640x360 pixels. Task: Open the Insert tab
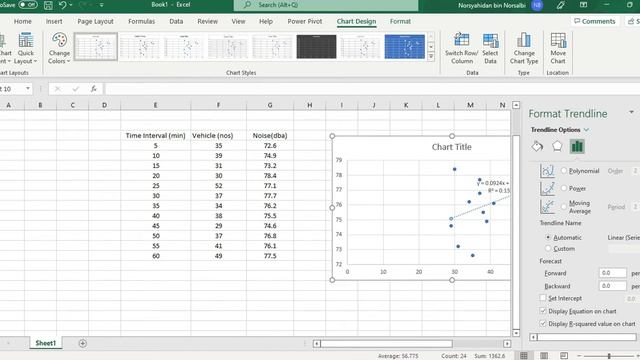54,21
